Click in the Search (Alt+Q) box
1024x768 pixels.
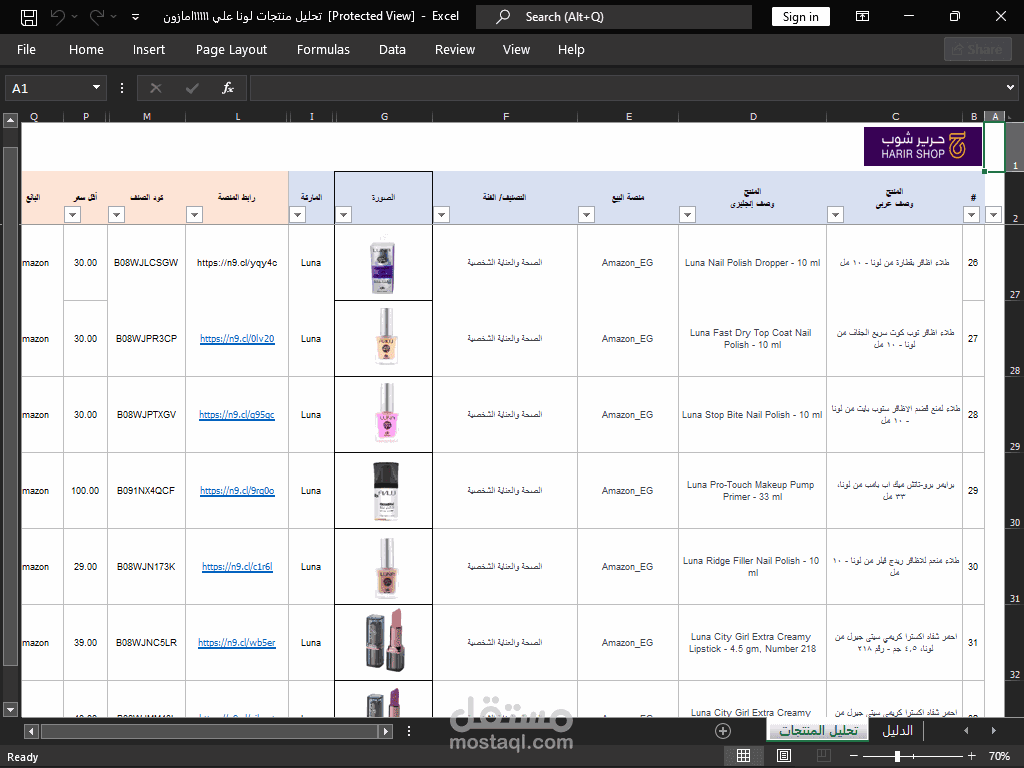click(614, 17)
